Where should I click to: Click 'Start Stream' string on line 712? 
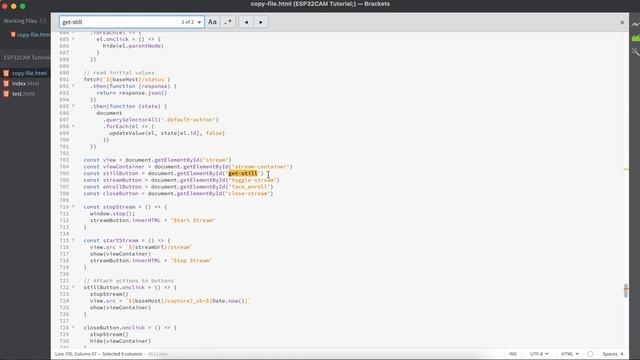point(193,220)
